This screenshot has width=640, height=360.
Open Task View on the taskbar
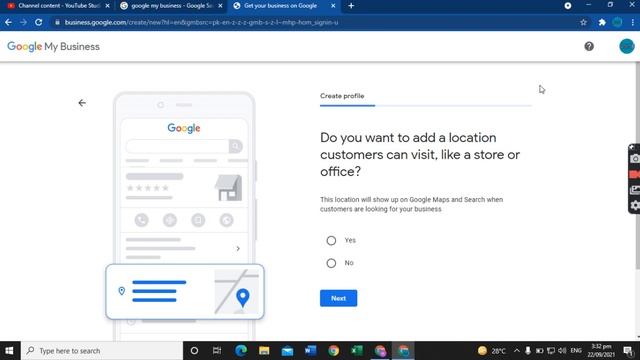click(x=217, y=351)
